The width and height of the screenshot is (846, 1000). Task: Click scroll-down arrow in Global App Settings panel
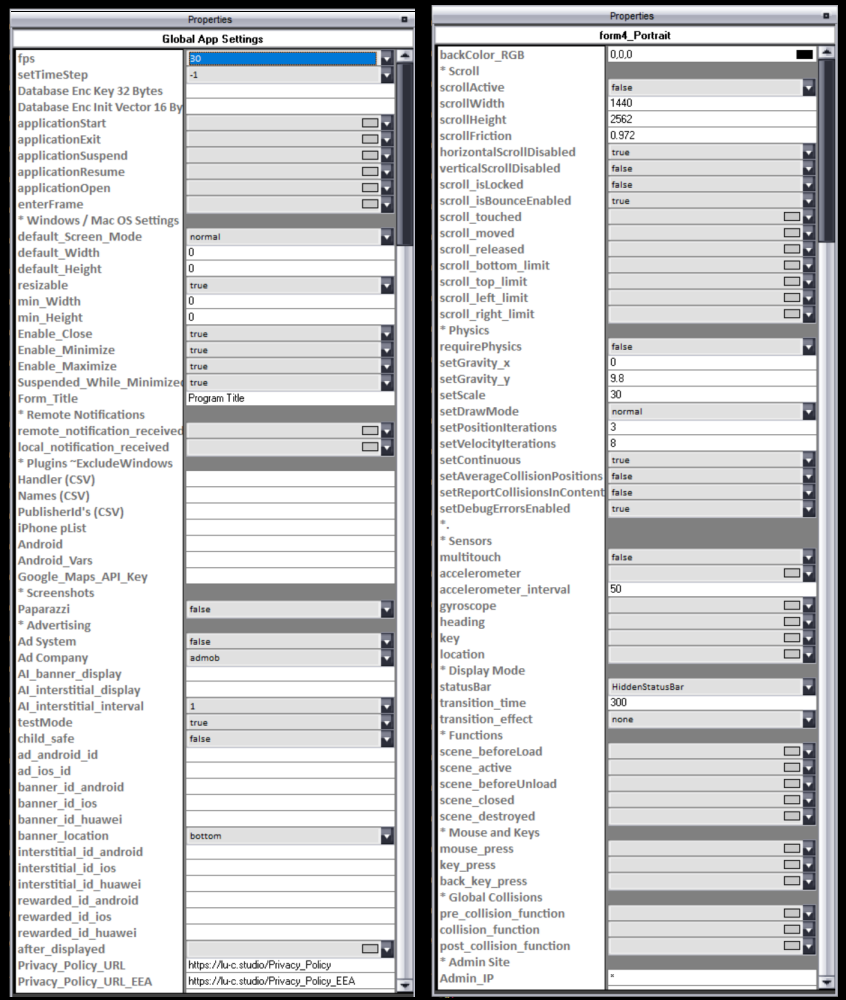[x=405, y=985]
